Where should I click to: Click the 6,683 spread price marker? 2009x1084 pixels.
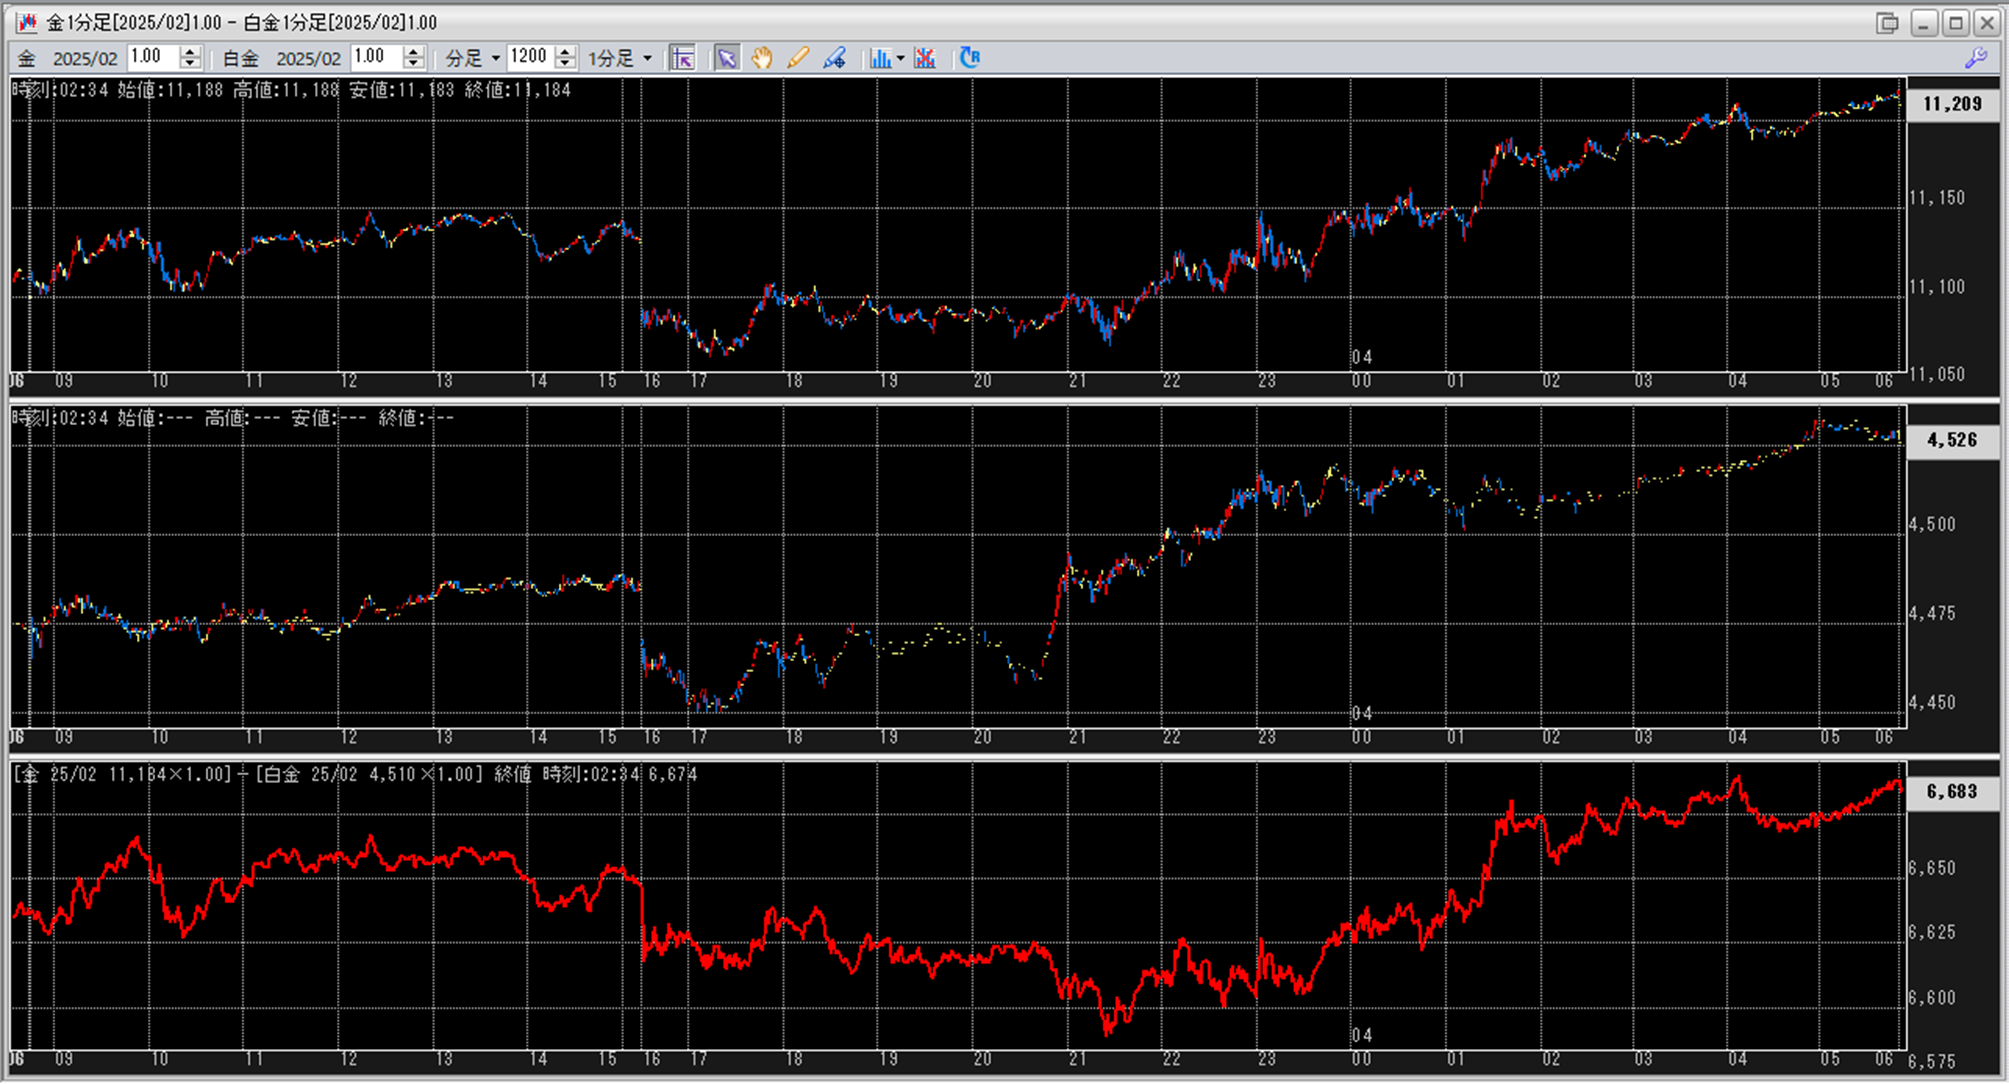[1952, 792]
